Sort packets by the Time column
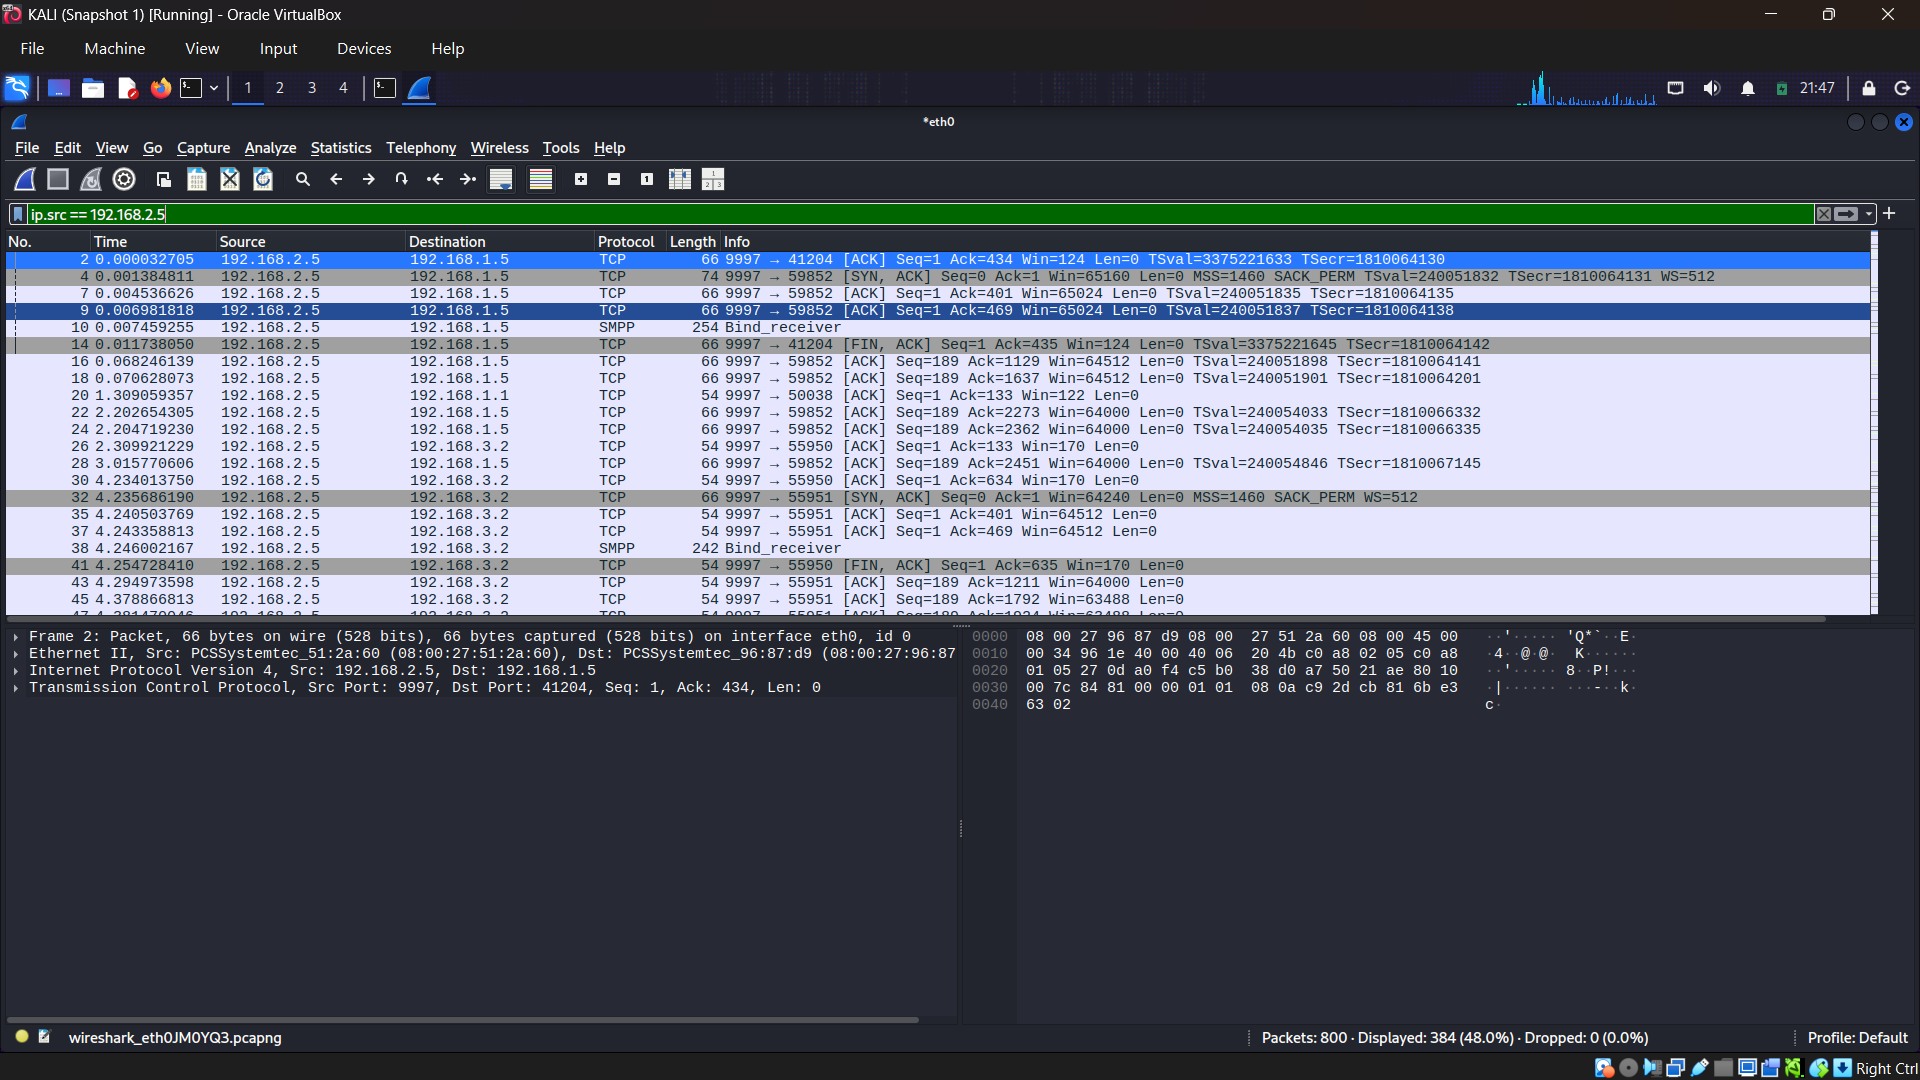 pos(153,242)
